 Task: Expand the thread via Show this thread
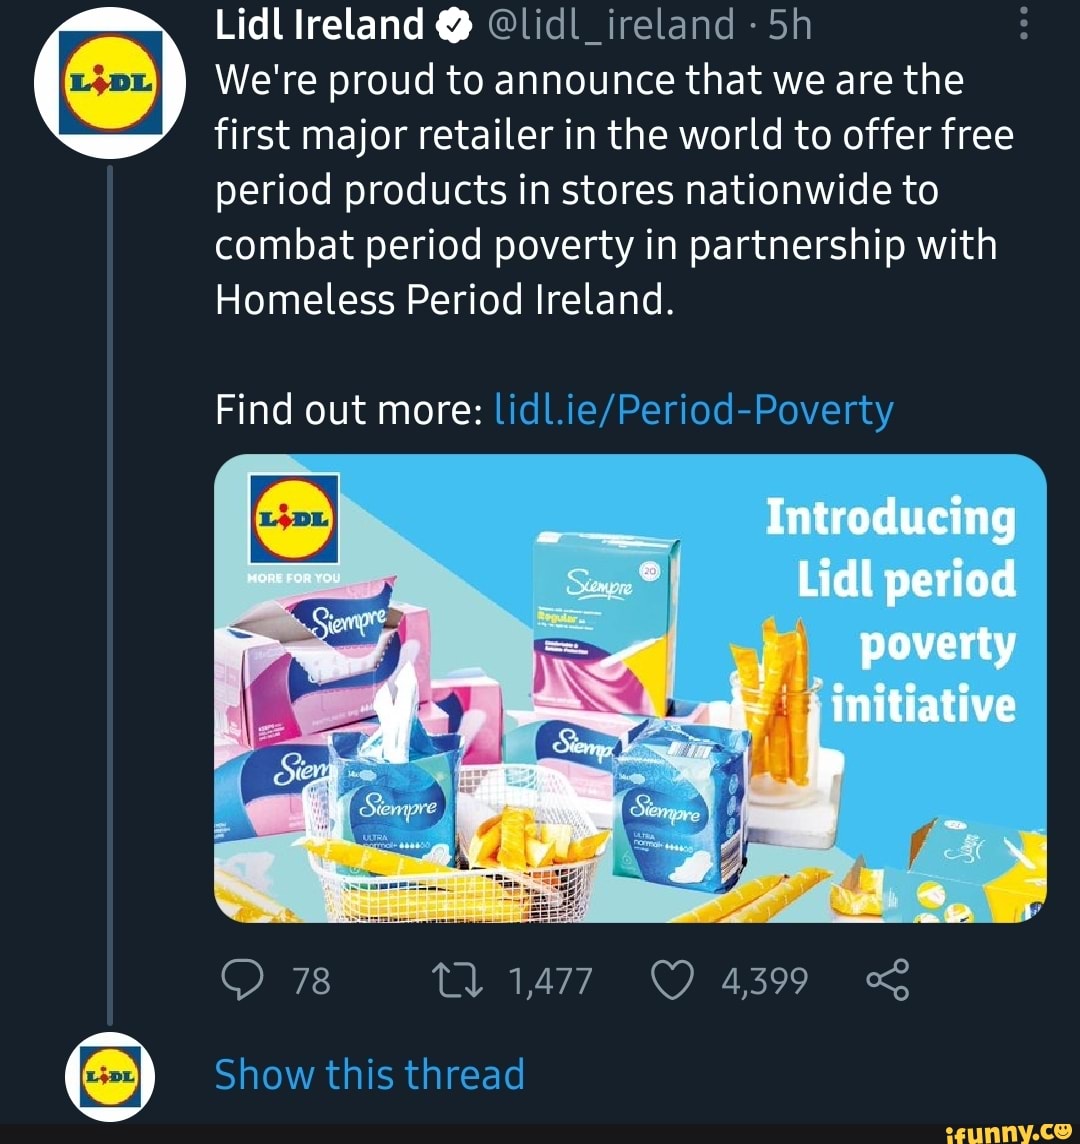[369, 1074]
